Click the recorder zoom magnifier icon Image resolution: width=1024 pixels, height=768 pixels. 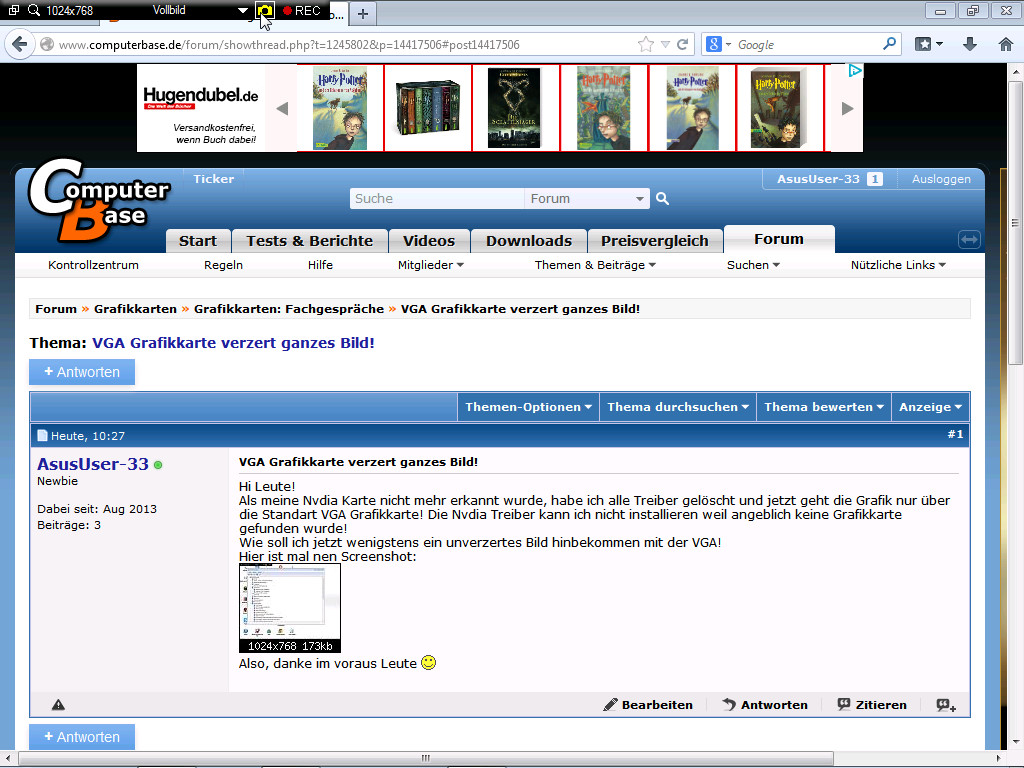pos(33,10)
